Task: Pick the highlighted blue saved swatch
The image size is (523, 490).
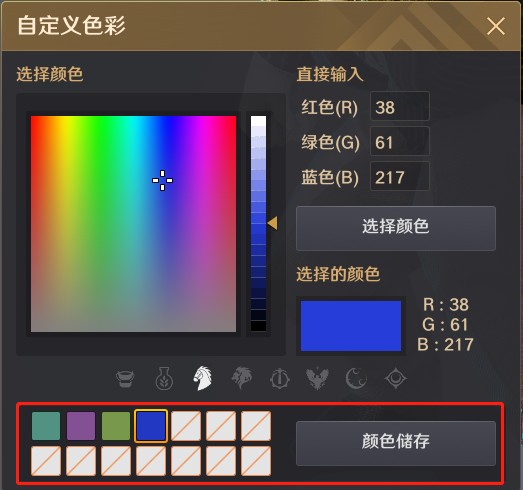Action: click(x=151, y=426)
